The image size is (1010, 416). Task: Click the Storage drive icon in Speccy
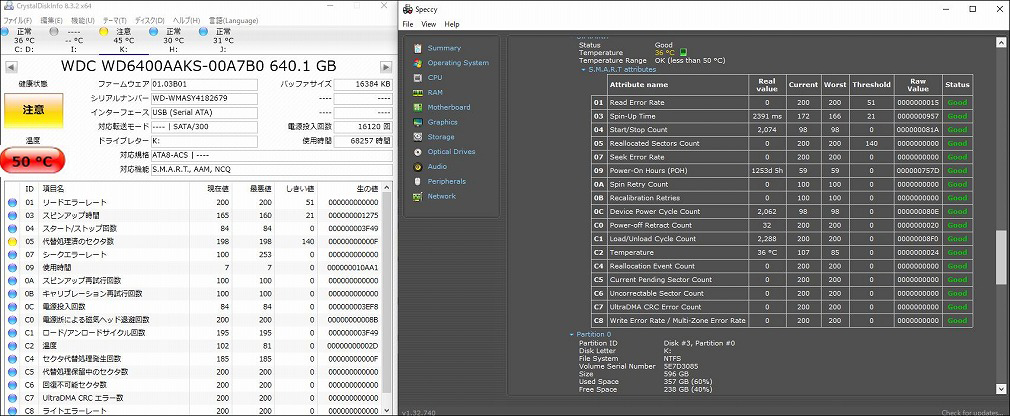[x=418, y=137]
